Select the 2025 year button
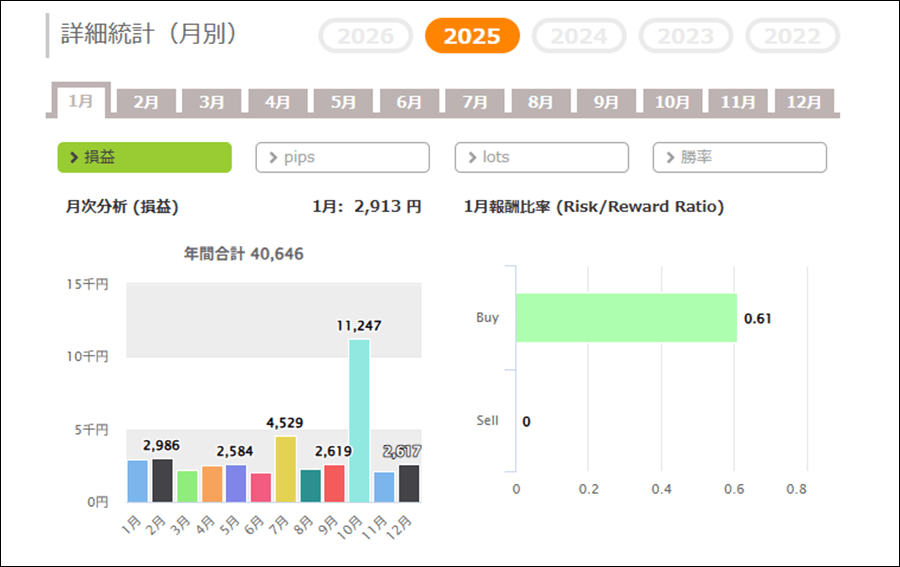This screenshot has height=567, width=900. coord(472,36)
